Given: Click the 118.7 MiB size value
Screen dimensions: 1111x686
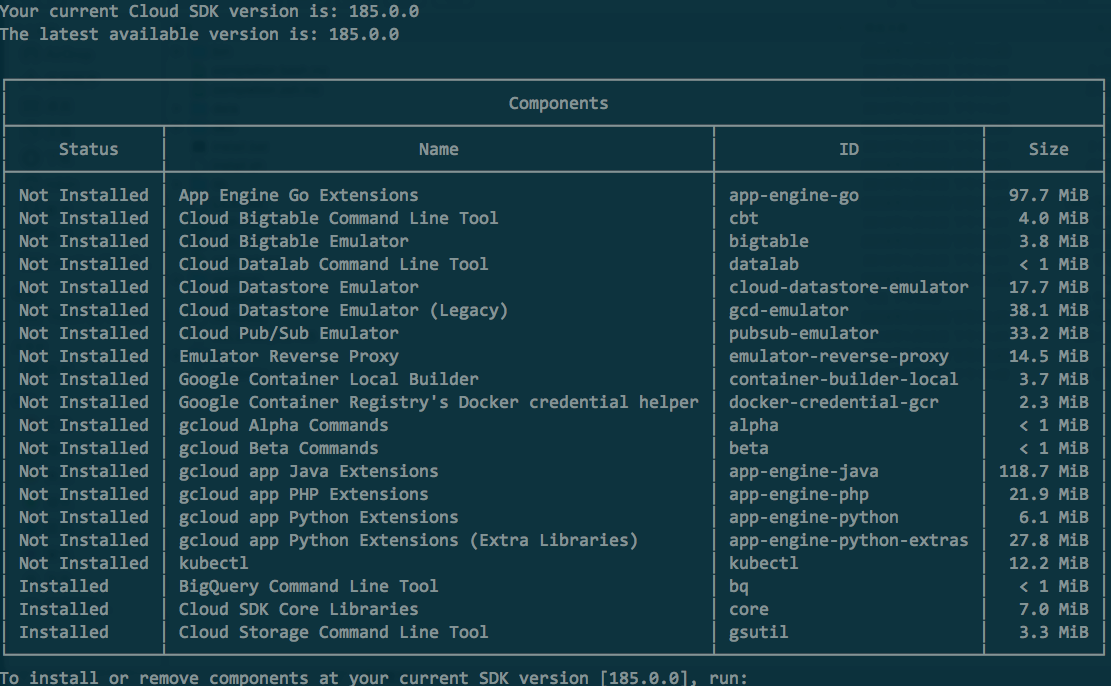Looking at the screenshot, I should [x=1043, y=471].
